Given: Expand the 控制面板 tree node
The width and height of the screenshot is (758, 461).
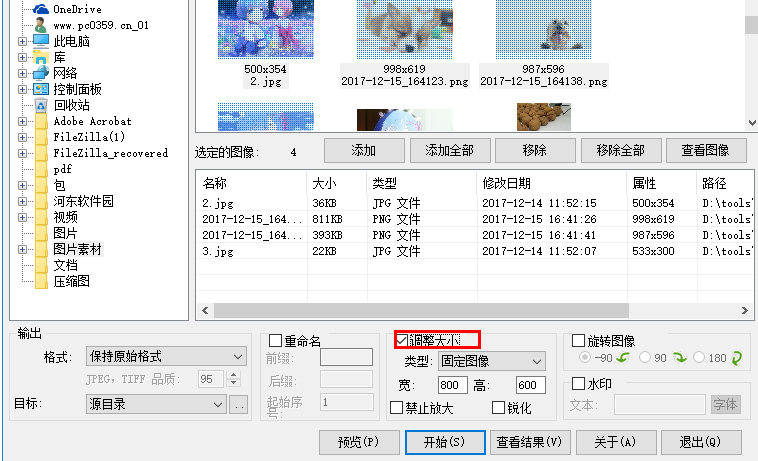Looking at the screenshot, I should click(x=22, y=89).
